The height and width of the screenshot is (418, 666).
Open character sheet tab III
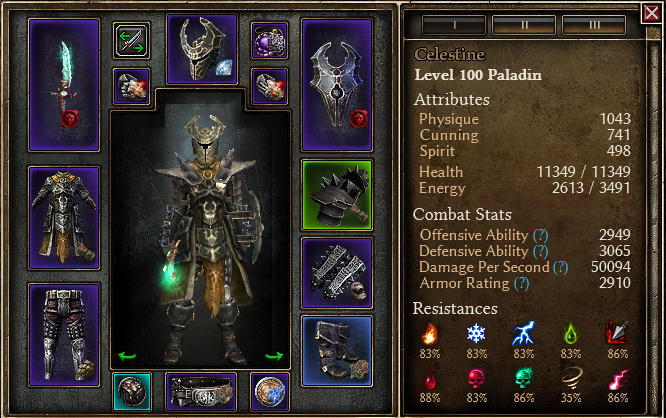594,25
